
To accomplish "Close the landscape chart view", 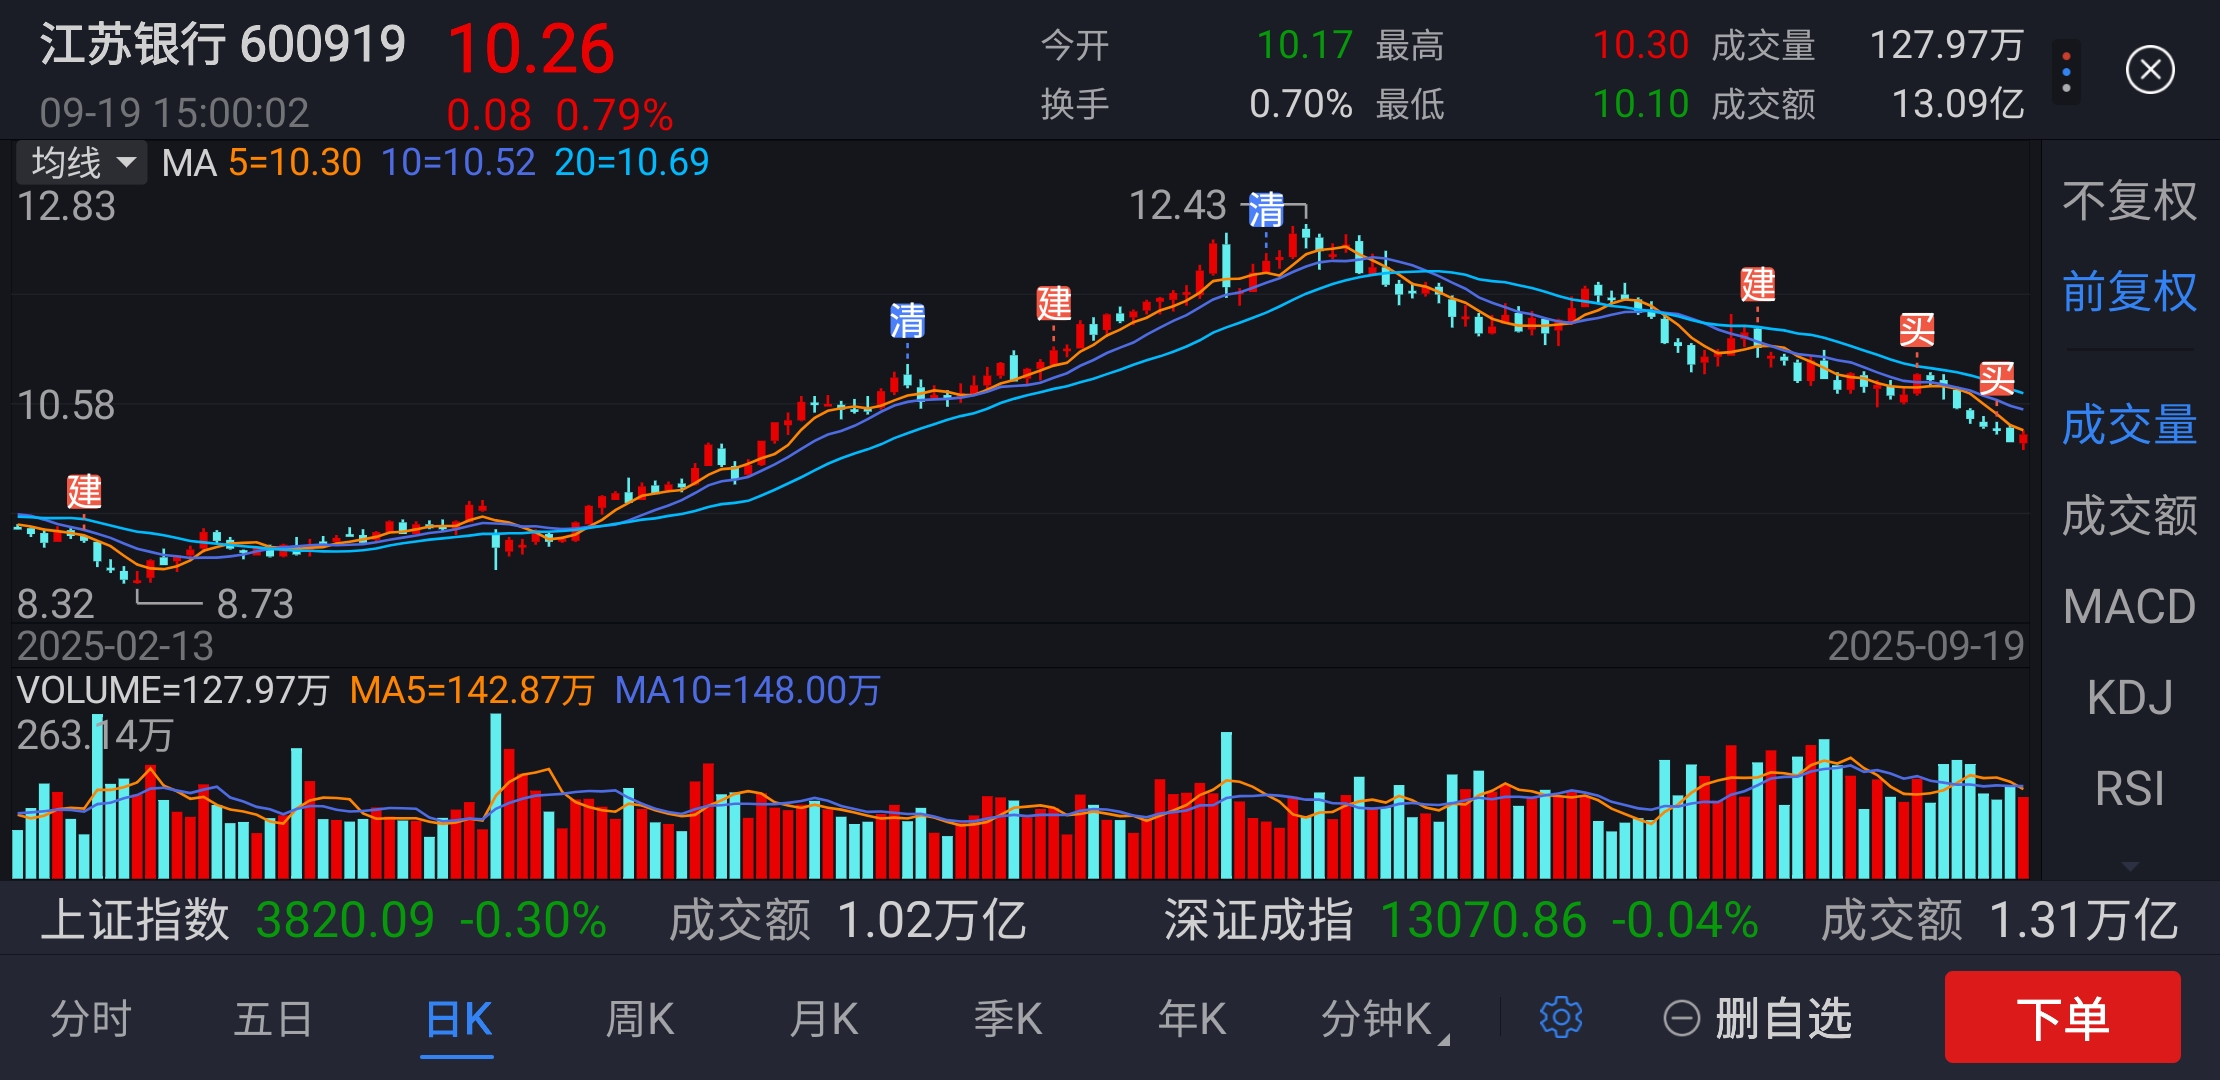I will click(x=2150, y=70).
